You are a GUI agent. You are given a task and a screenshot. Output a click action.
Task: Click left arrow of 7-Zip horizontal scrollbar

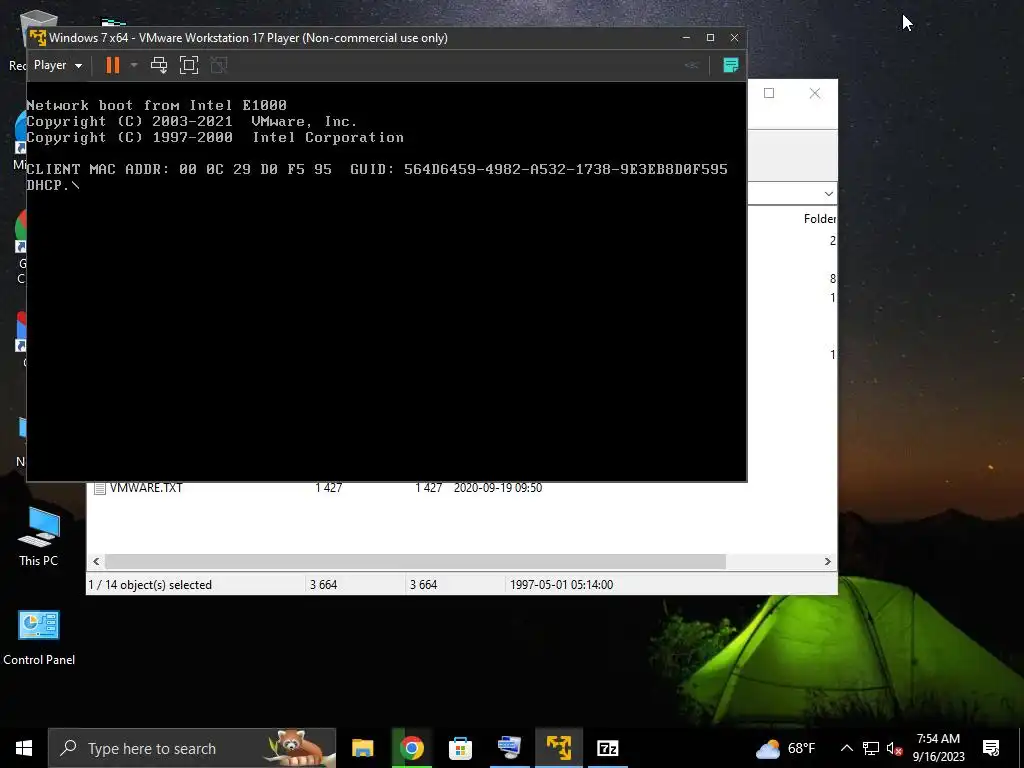click(x=96, y=562)
